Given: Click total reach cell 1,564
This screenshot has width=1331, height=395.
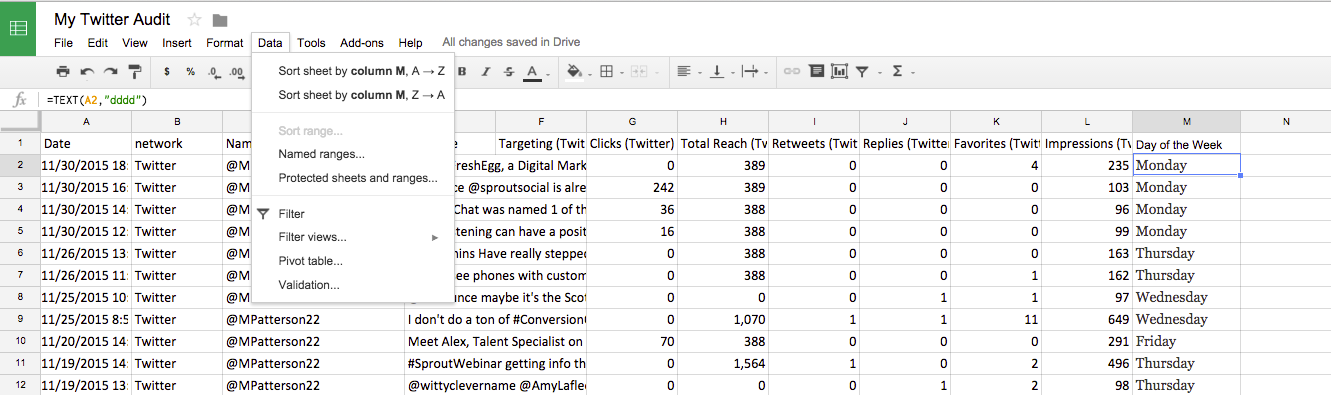Looking at the screenshot, I should pos(723,363).
